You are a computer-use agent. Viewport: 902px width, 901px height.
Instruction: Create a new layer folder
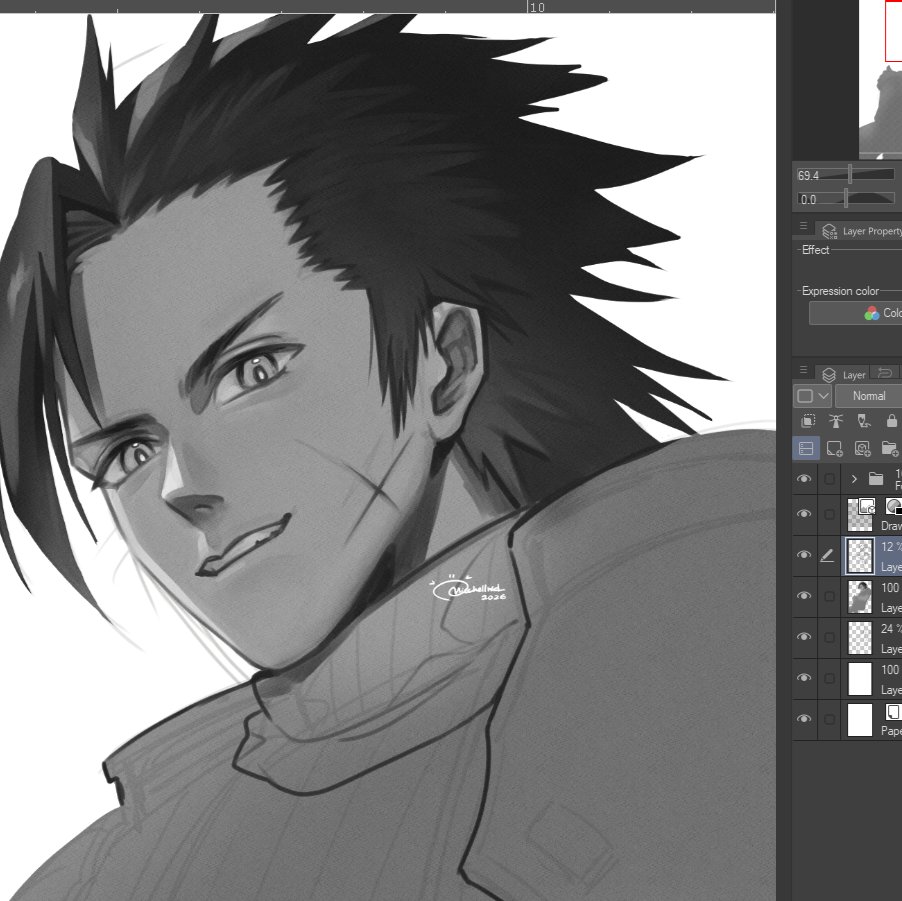[889, 449]
